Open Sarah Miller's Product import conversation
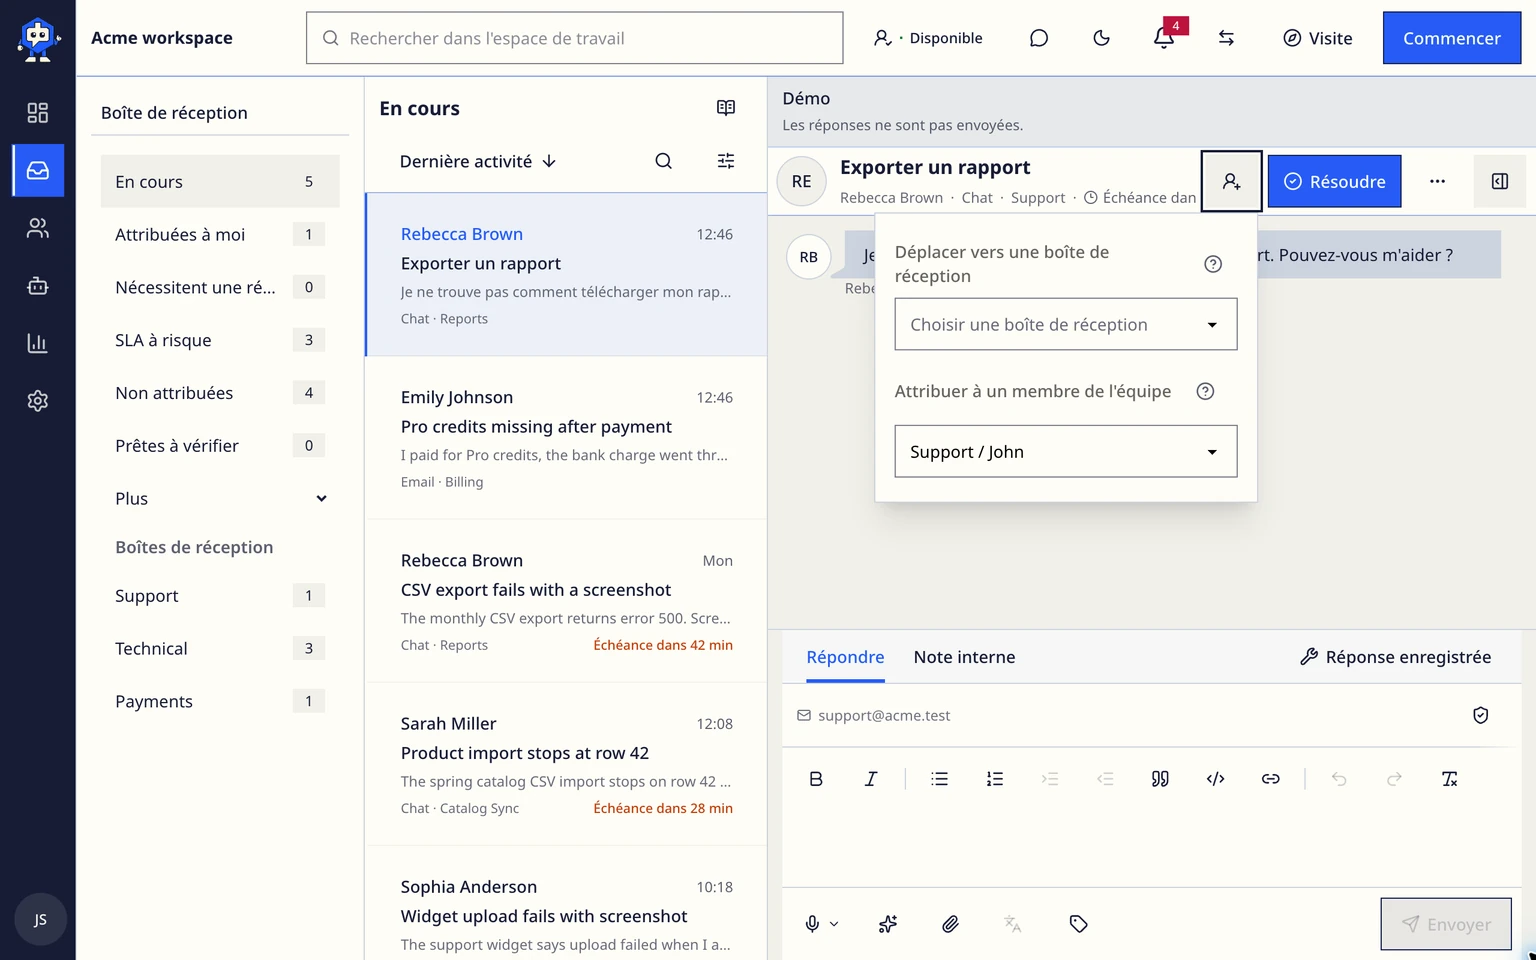 [x=566, y=764]
